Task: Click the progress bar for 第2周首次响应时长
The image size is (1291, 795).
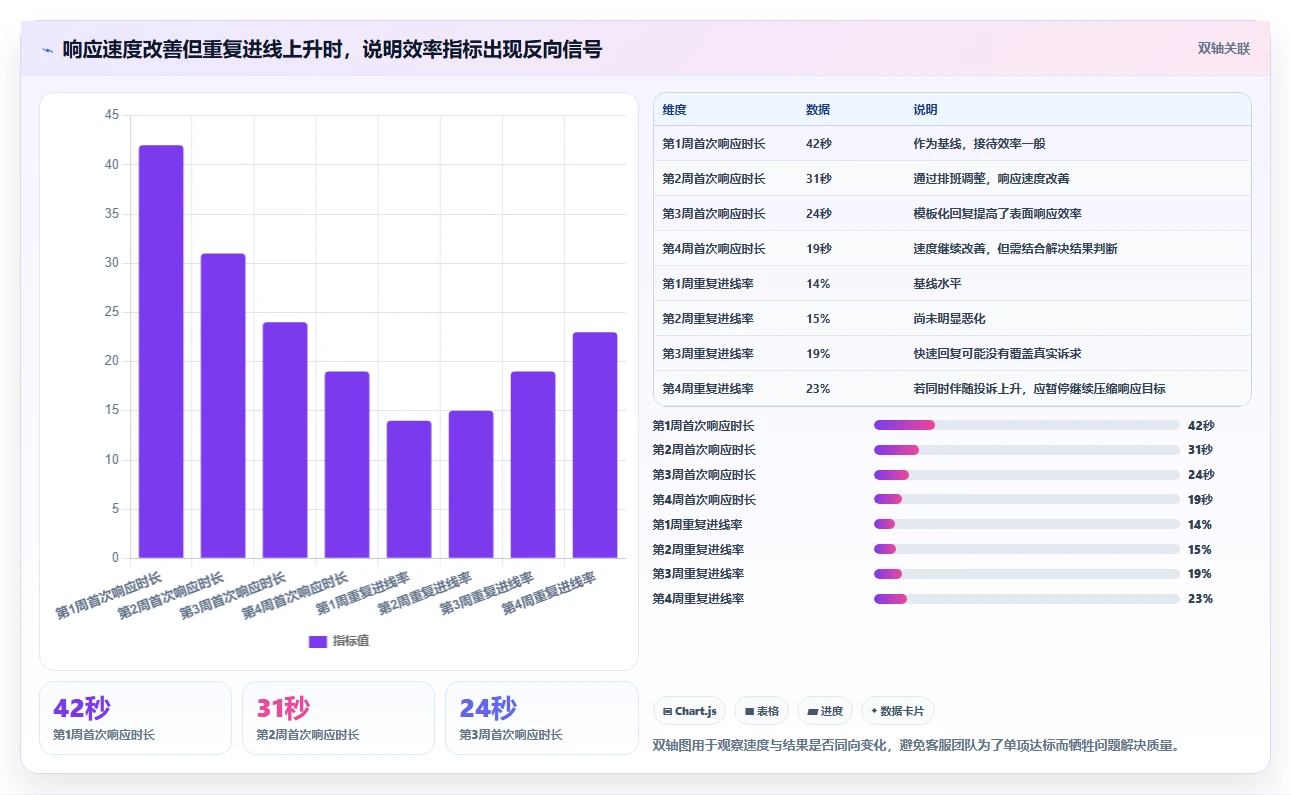Action: [x=1027, y=450]
